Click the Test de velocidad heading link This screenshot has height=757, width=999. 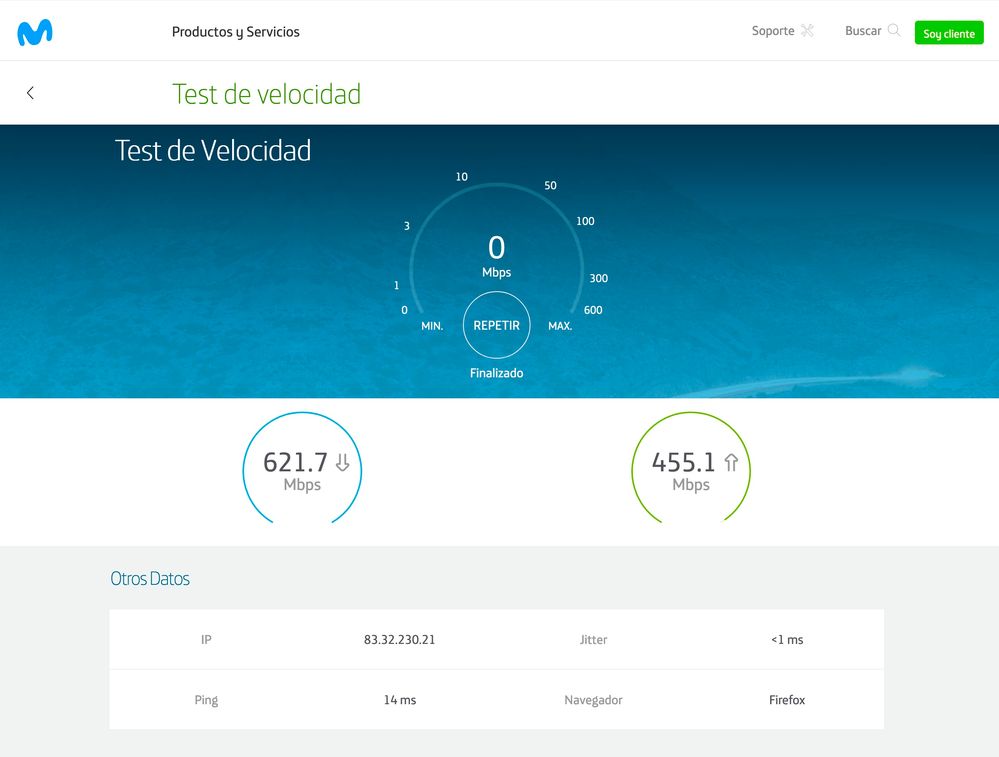266,93
